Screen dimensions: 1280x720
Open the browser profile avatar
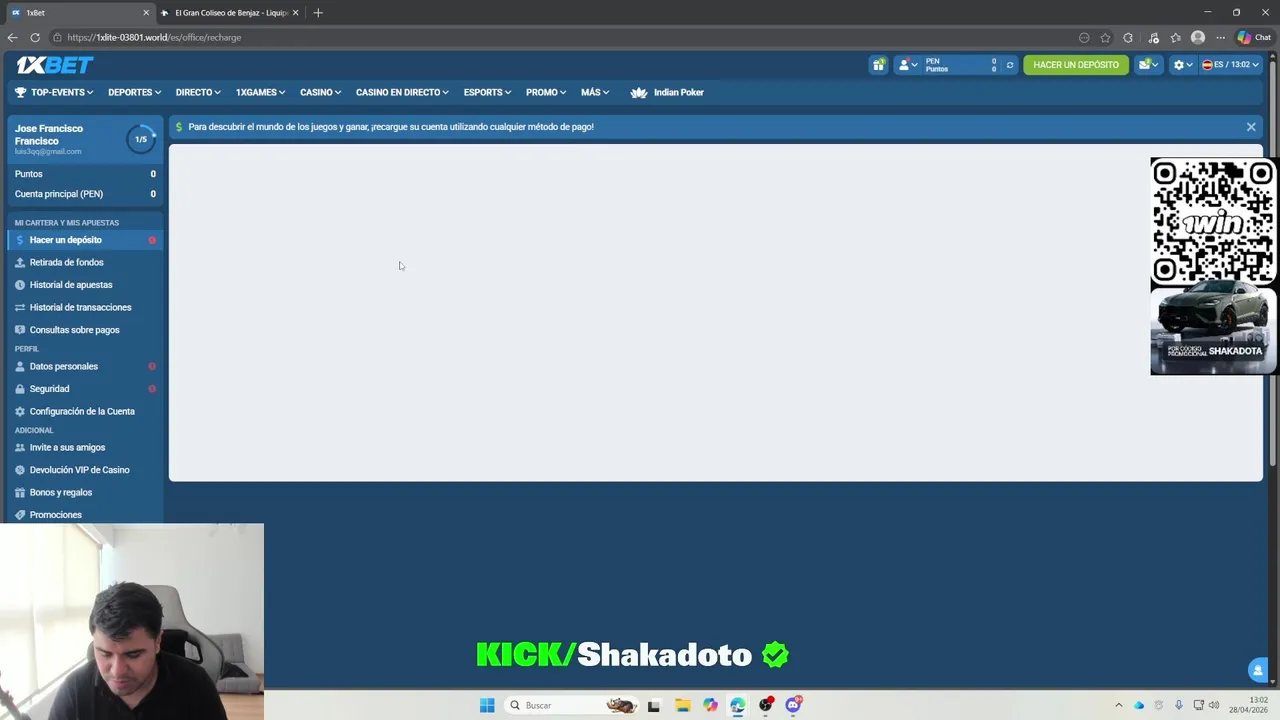1198,38
